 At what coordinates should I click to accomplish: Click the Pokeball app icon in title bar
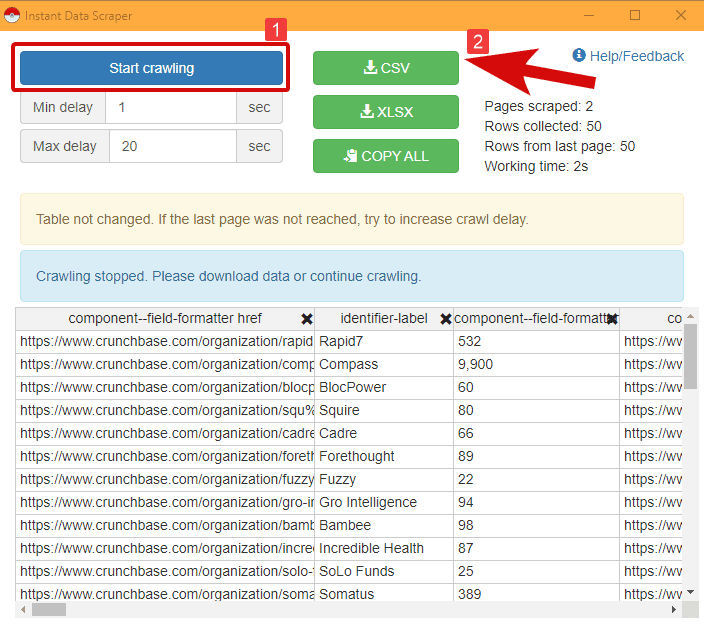(x=12, y=15)
